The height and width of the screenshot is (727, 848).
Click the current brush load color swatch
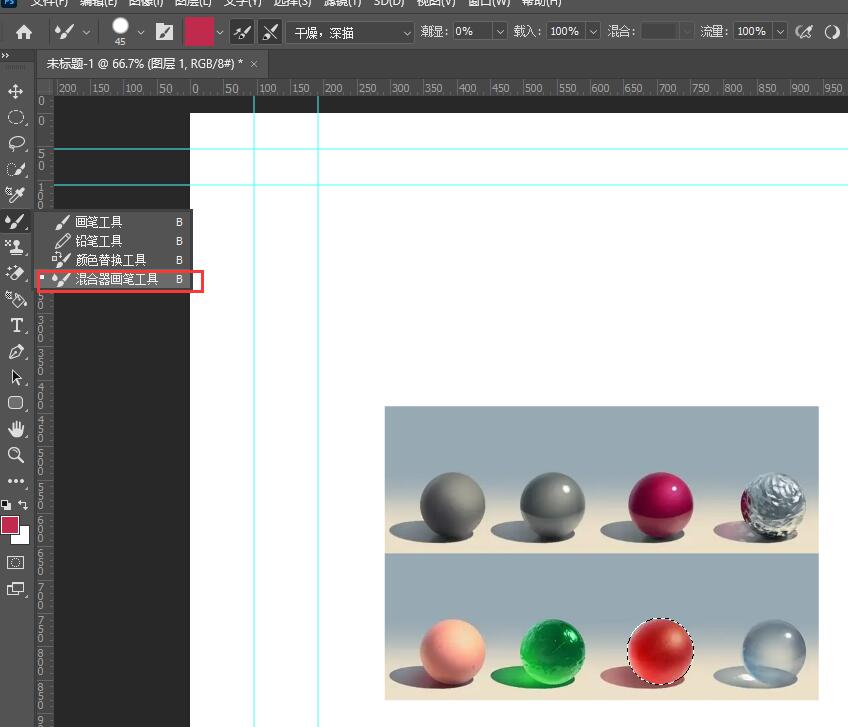click(x=199, y=32)
